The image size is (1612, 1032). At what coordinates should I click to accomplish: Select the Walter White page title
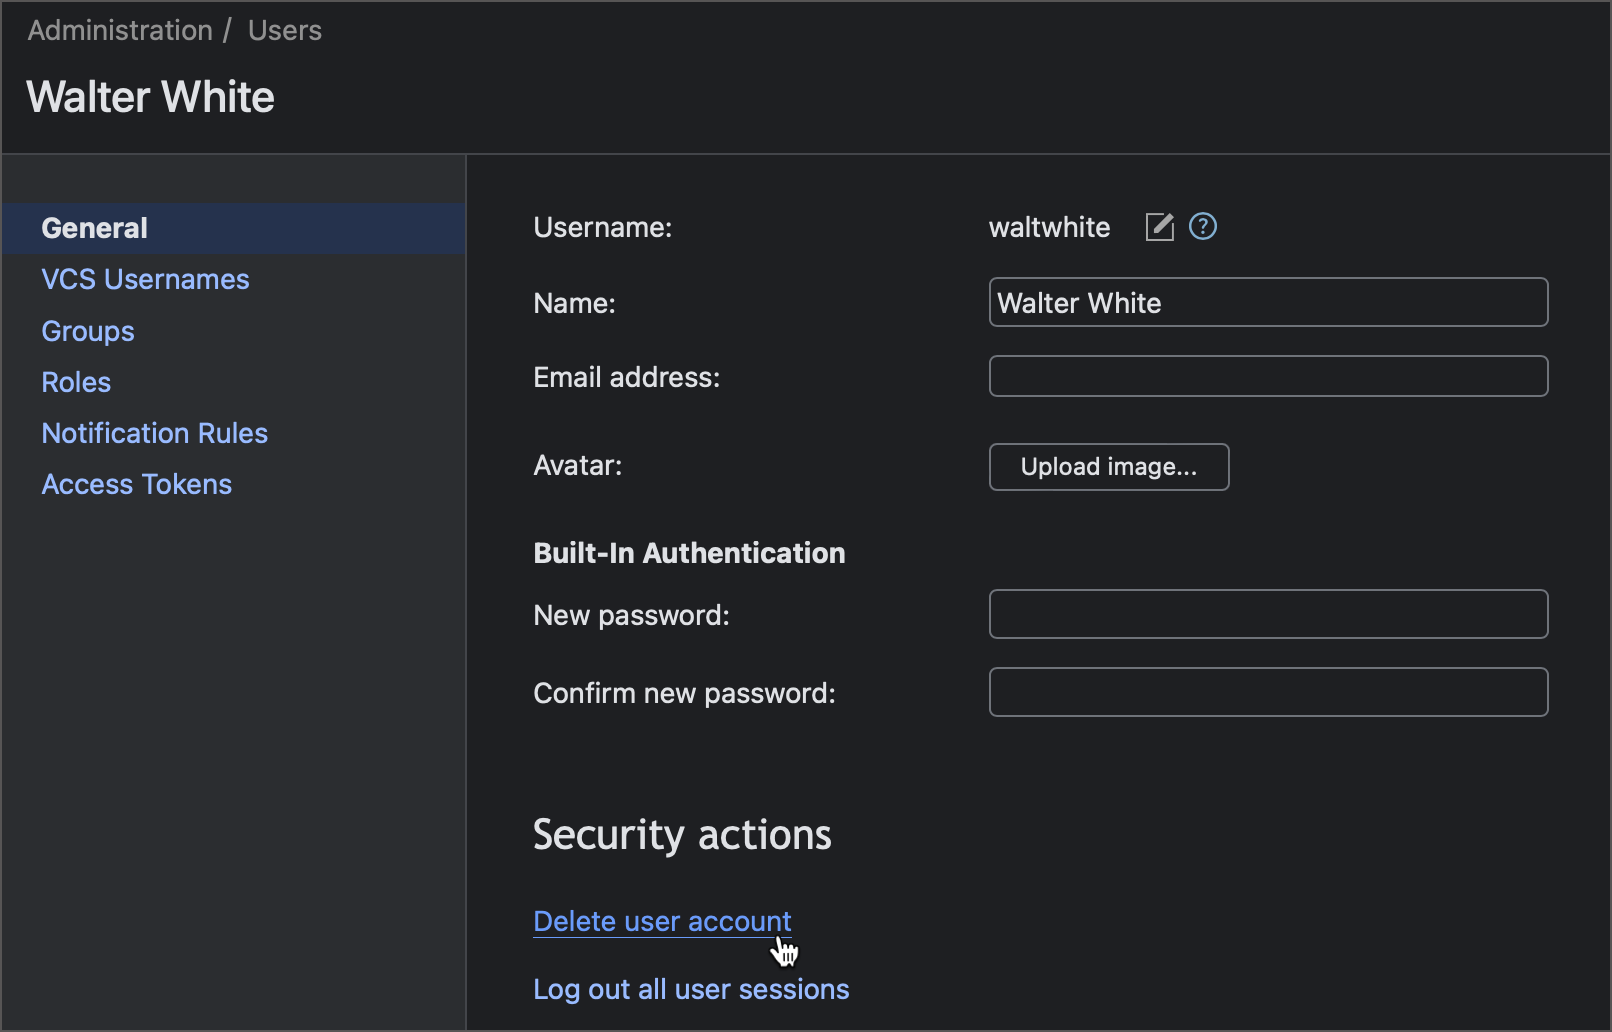tap(150, 96)
